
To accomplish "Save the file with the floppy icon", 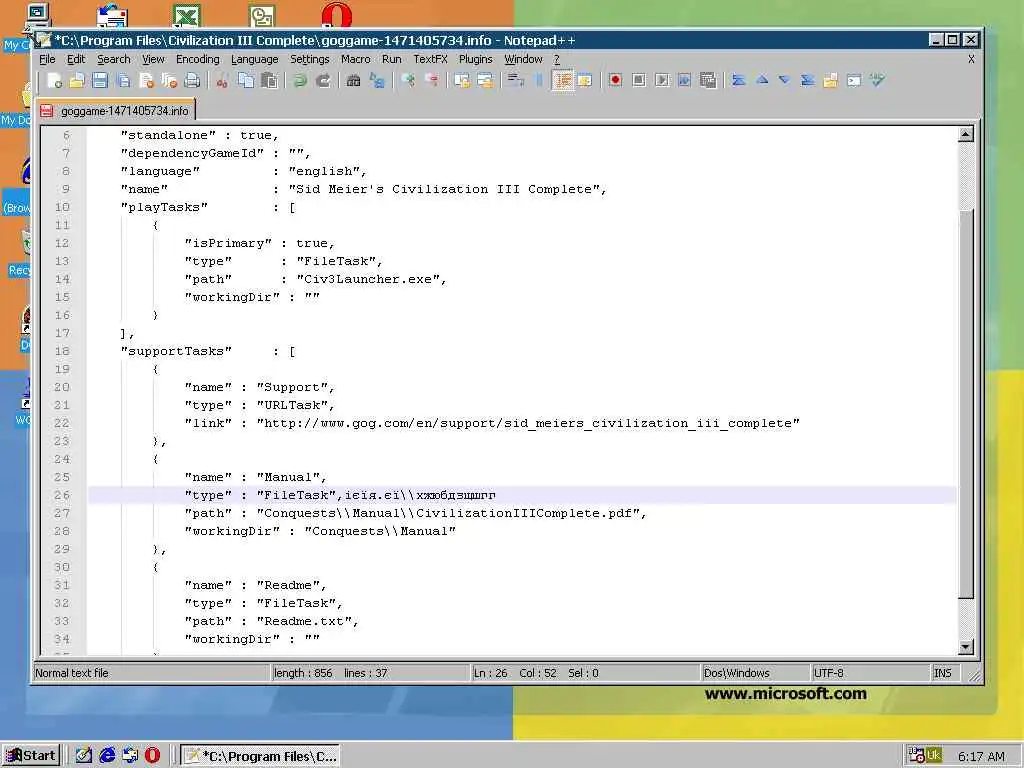I will click(x=100, y=80).
